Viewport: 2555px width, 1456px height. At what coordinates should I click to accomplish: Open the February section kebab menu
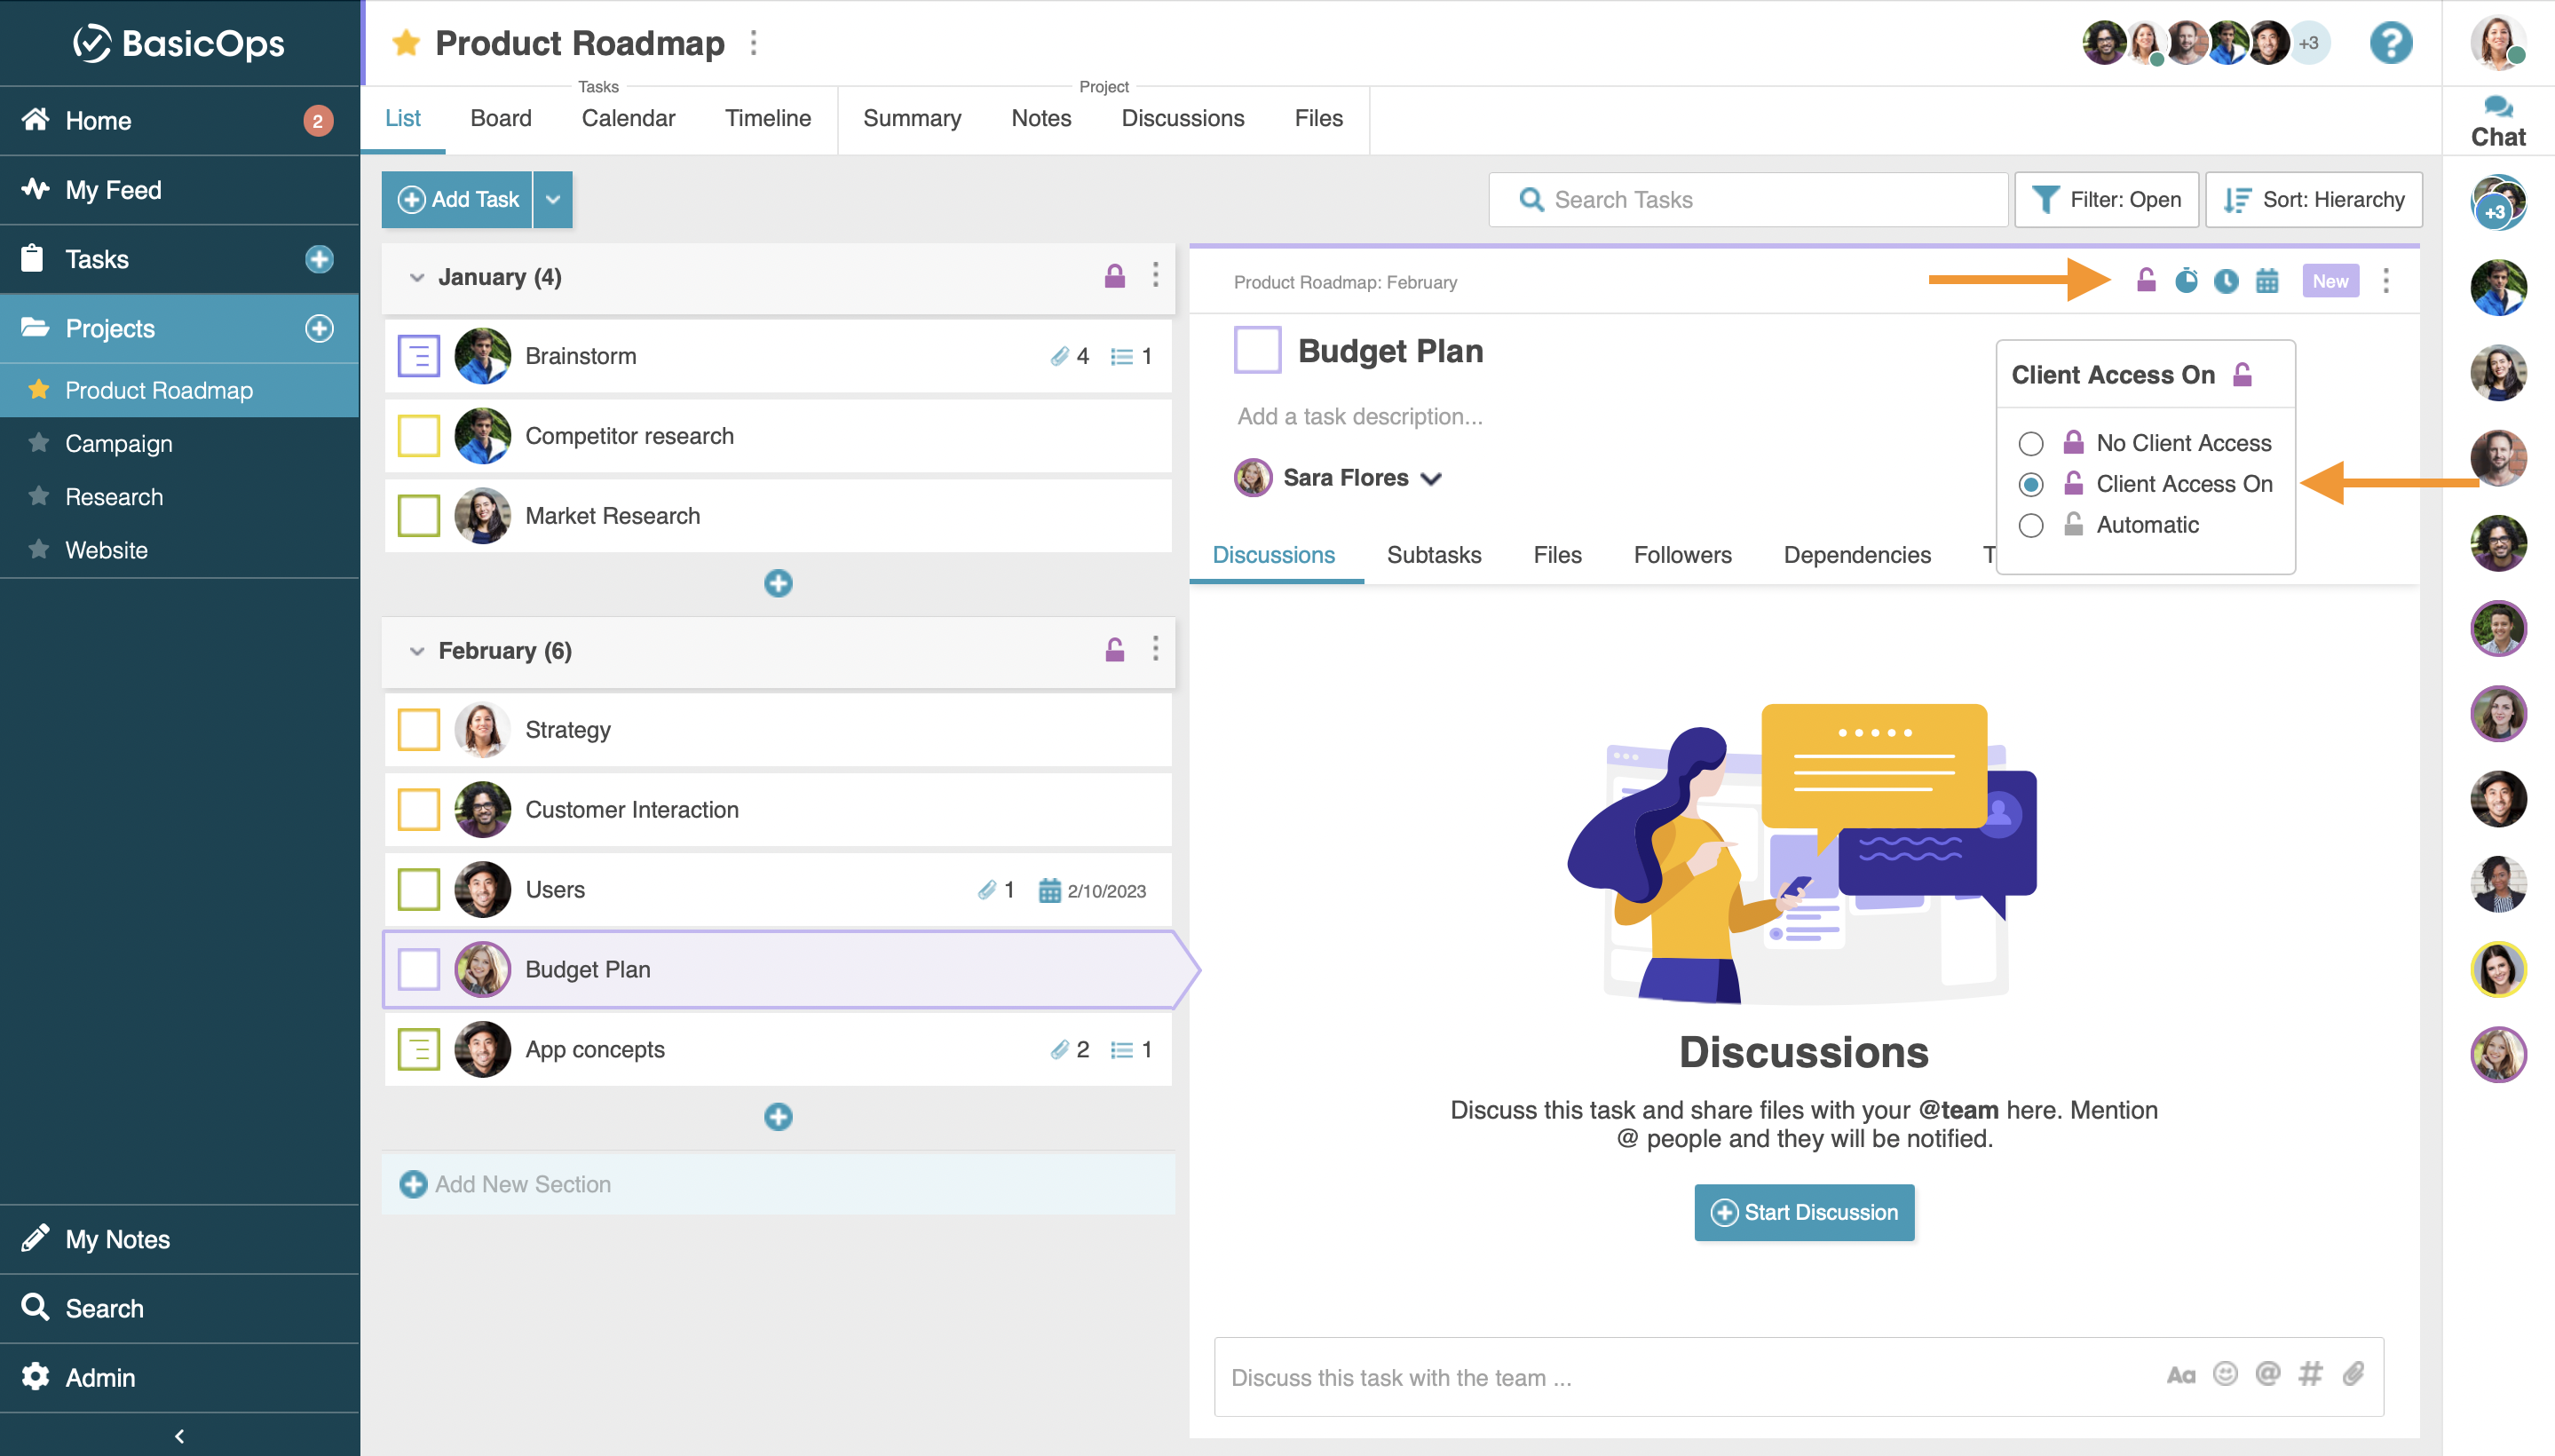point(1155,650)
